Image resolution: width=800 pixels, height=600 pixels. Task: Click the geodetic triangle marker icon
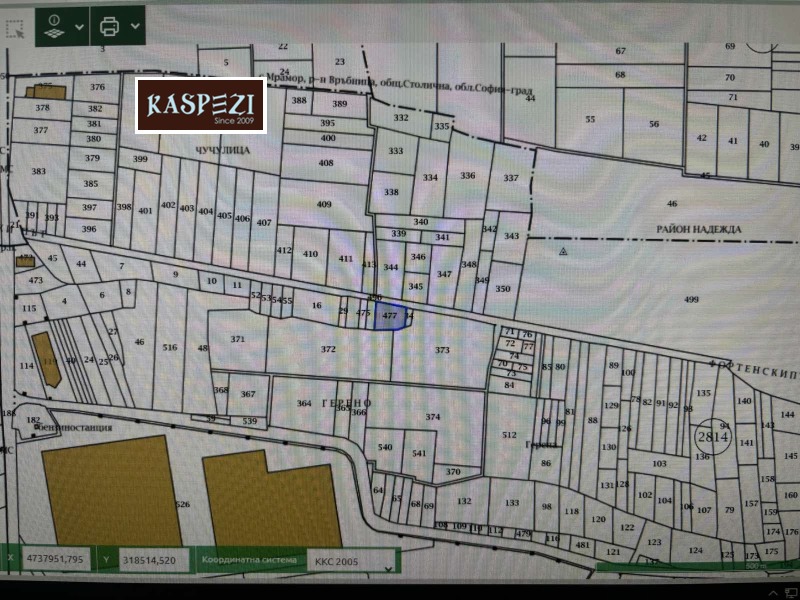point(563,251)
